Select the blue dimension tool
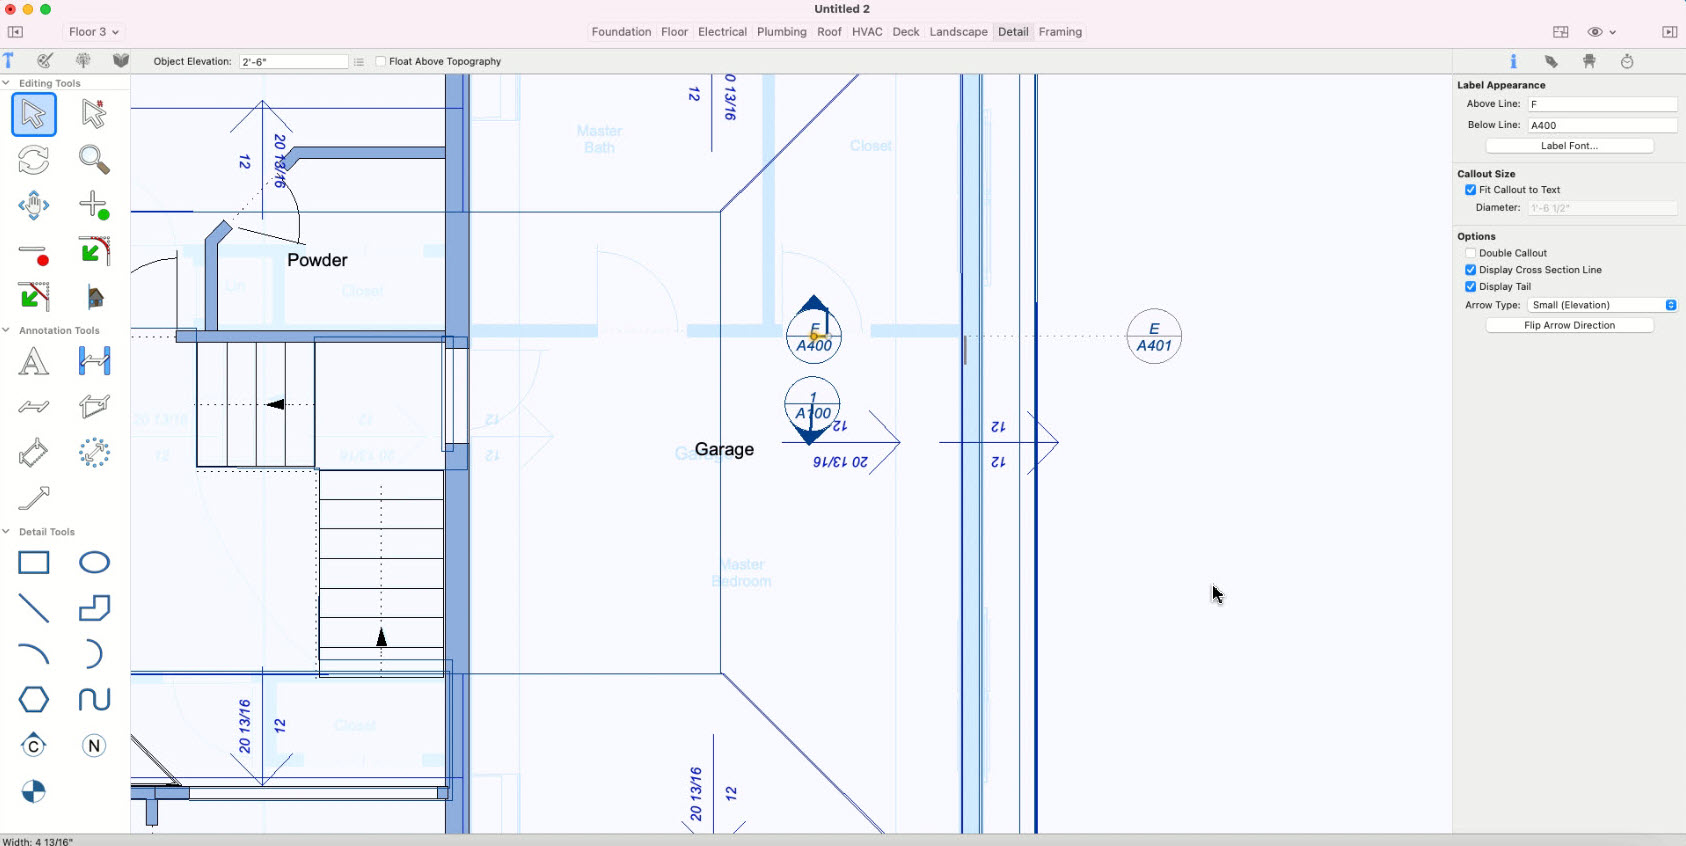Viewport: 1686px width, 846px height. (x=94, y=361)
